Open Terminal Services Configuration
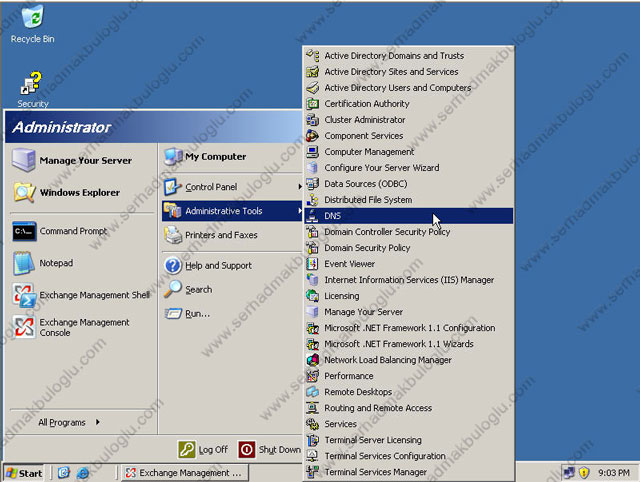The width and height of the screenshot is (640, 482). (x=409, y=456)
